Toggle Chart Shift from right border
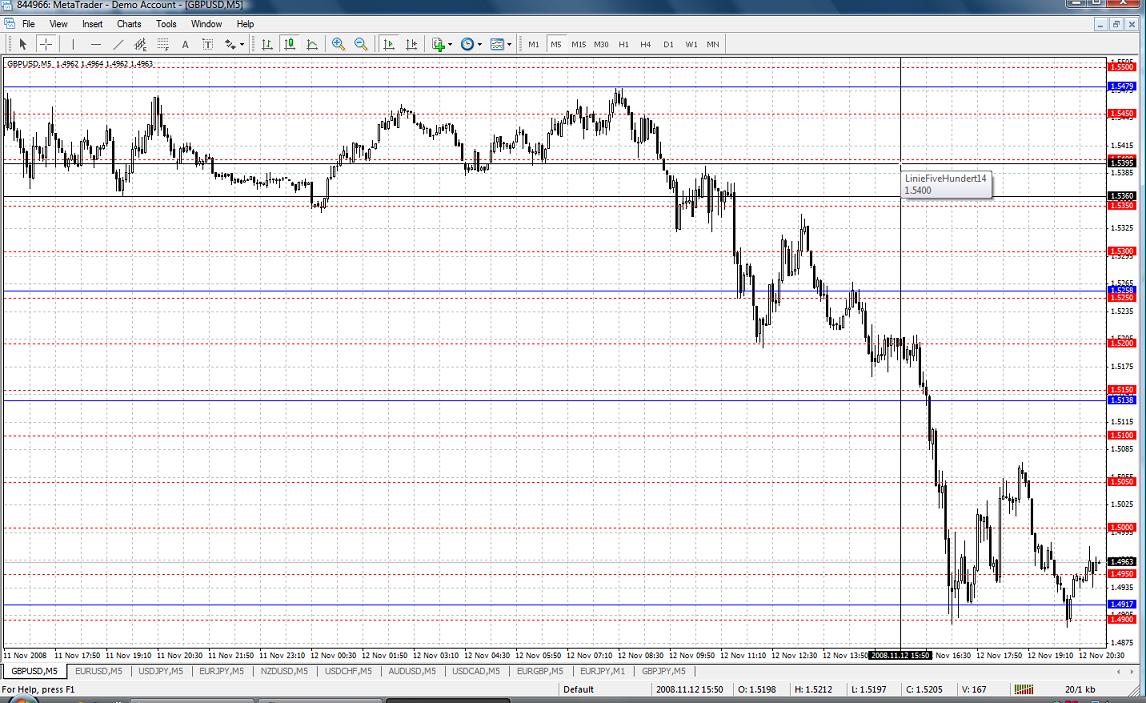The image size is (1146, 703). click(x=411, y=45)
